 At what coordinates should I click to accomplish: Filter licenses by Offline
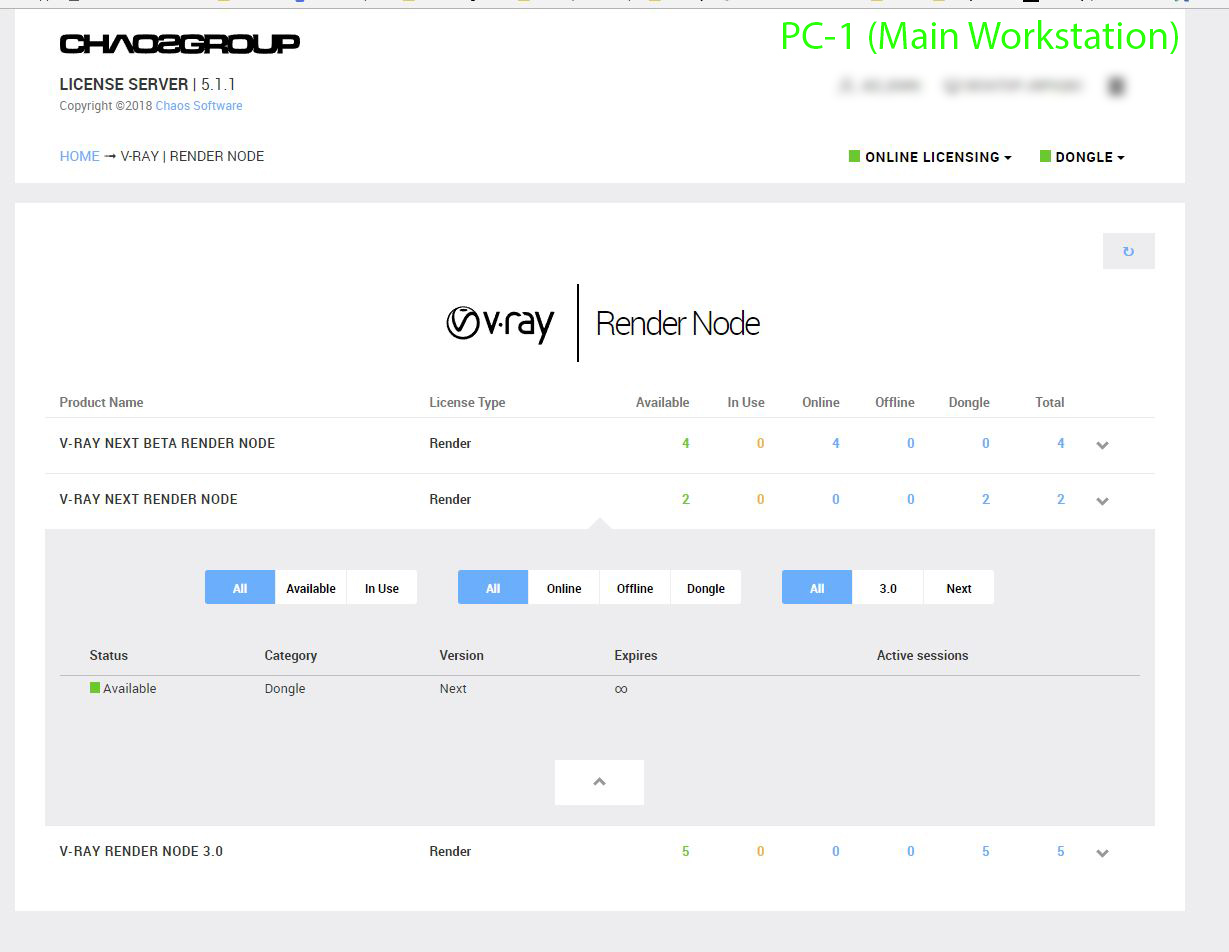[x=635, y=588]
